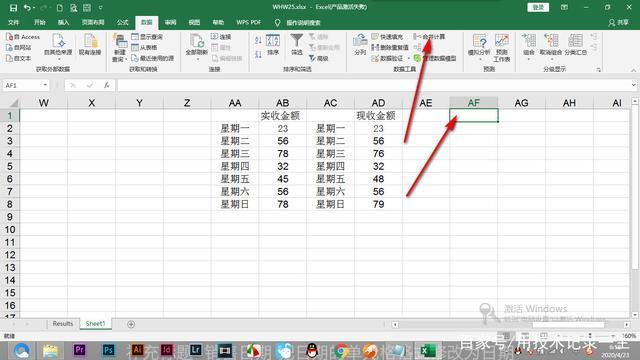Click 高级 (Advanced) filter icon
The image size is (640, 360).
pos(319,58)
